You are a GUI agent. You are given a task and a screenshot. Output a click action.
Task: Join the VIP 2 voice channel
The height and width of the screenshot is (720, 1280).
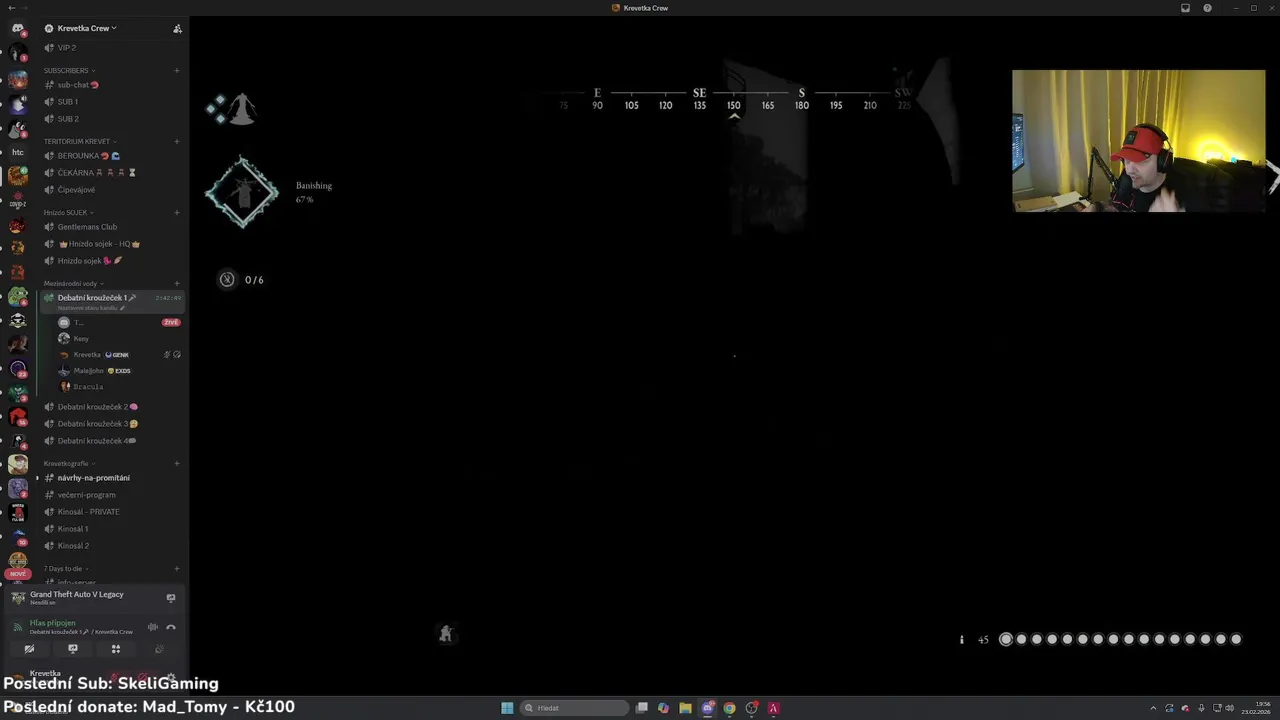coord(112,47)
